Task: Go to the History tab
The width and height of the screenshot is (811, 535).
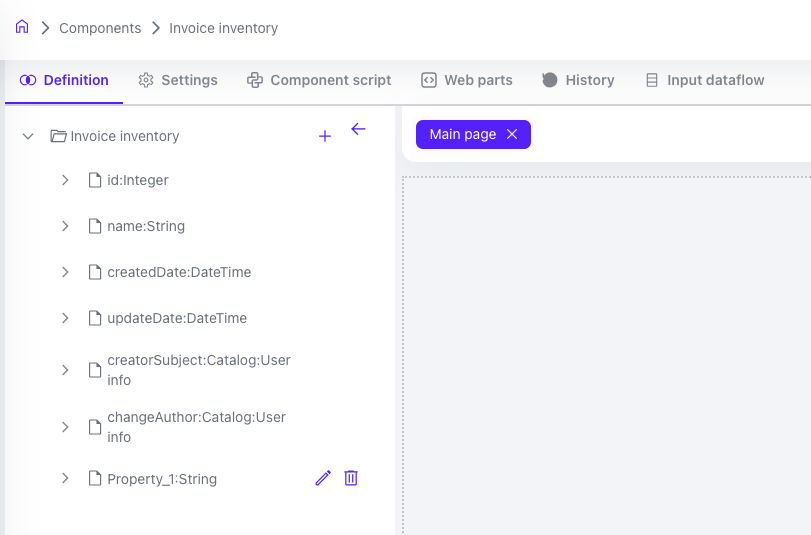Action: point(578,80)
